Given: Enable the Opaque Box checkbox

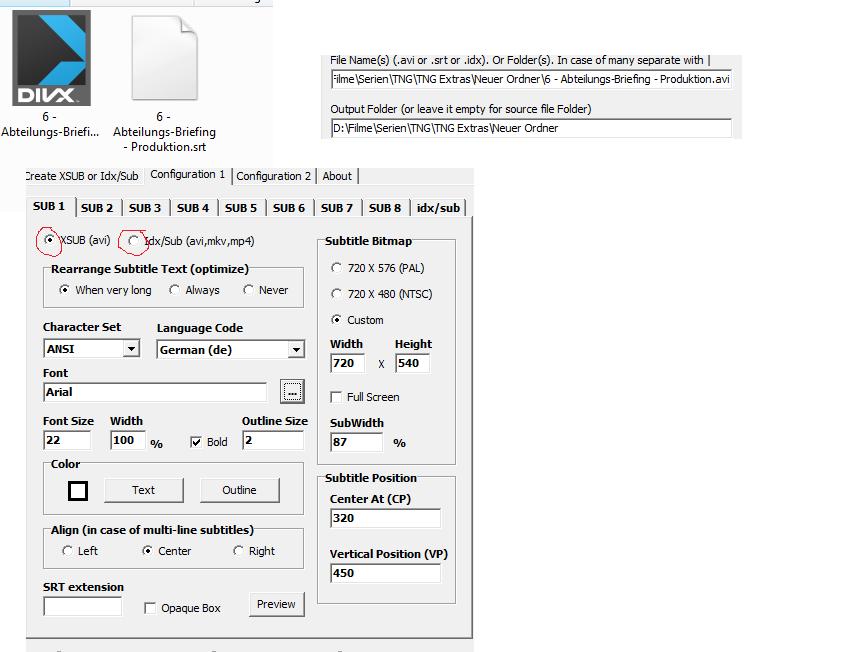Looking at the screenshot, I should pyautogui.click(x=150, y=608).
